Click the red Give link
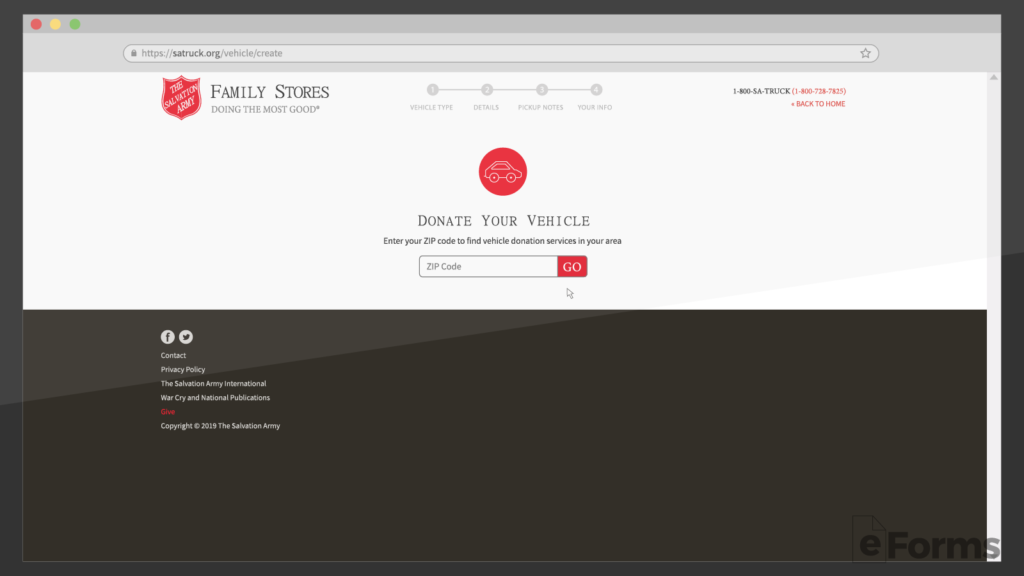The image size is (1024, 576). 168,412
